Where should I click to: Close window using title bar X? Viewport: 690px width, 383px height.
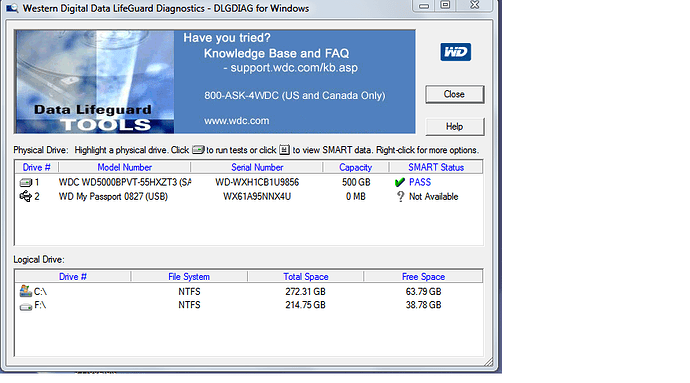pyautogui.click(x=474, y=5)
